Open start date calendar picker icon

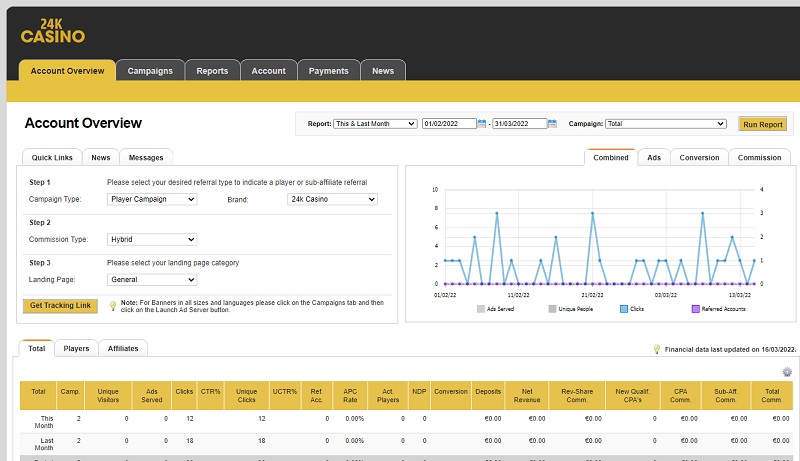click(x=482, y=123)
